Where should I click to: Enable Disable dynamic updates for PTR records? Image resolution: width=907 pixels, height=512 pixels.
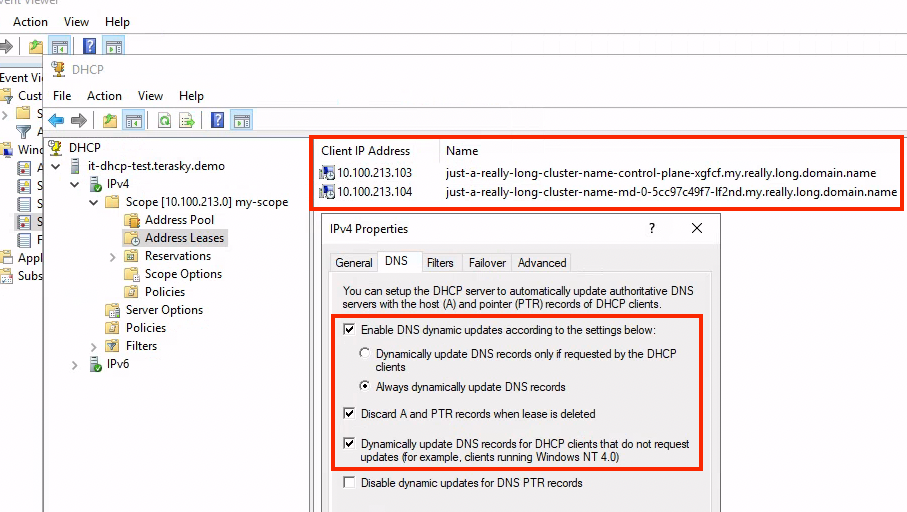click(x=349, y=482)
